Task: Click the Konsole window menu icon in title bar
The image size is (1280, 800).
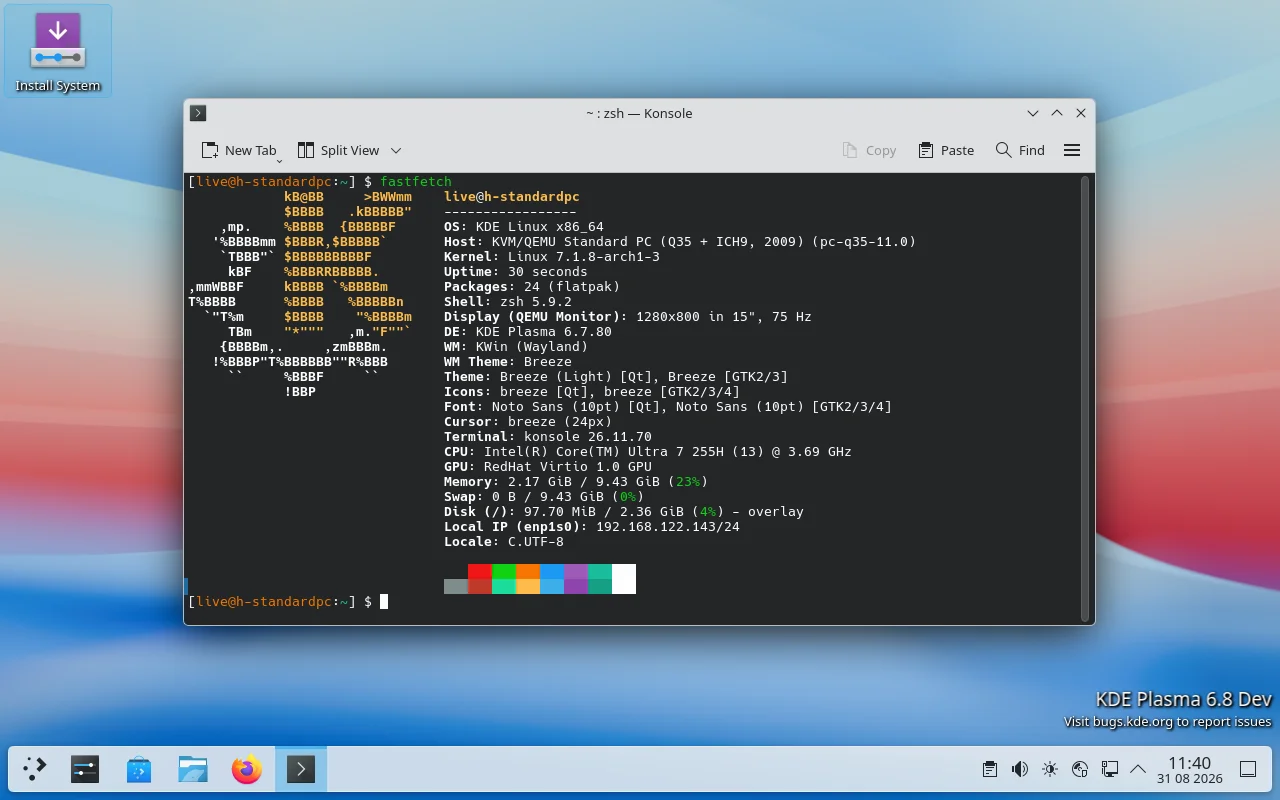Action: [198, 113]
